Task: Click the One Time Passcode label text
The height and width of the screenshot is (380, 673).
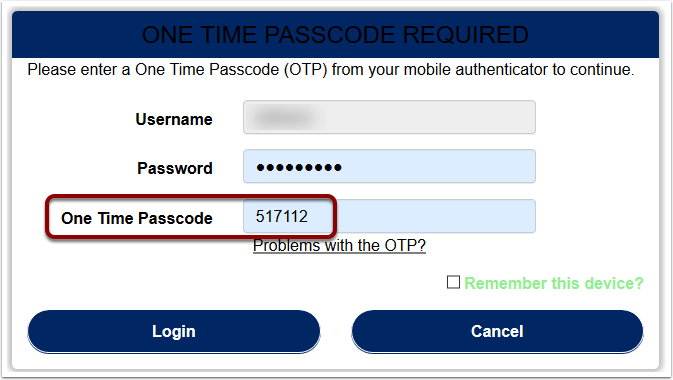Action: [137, 218]
